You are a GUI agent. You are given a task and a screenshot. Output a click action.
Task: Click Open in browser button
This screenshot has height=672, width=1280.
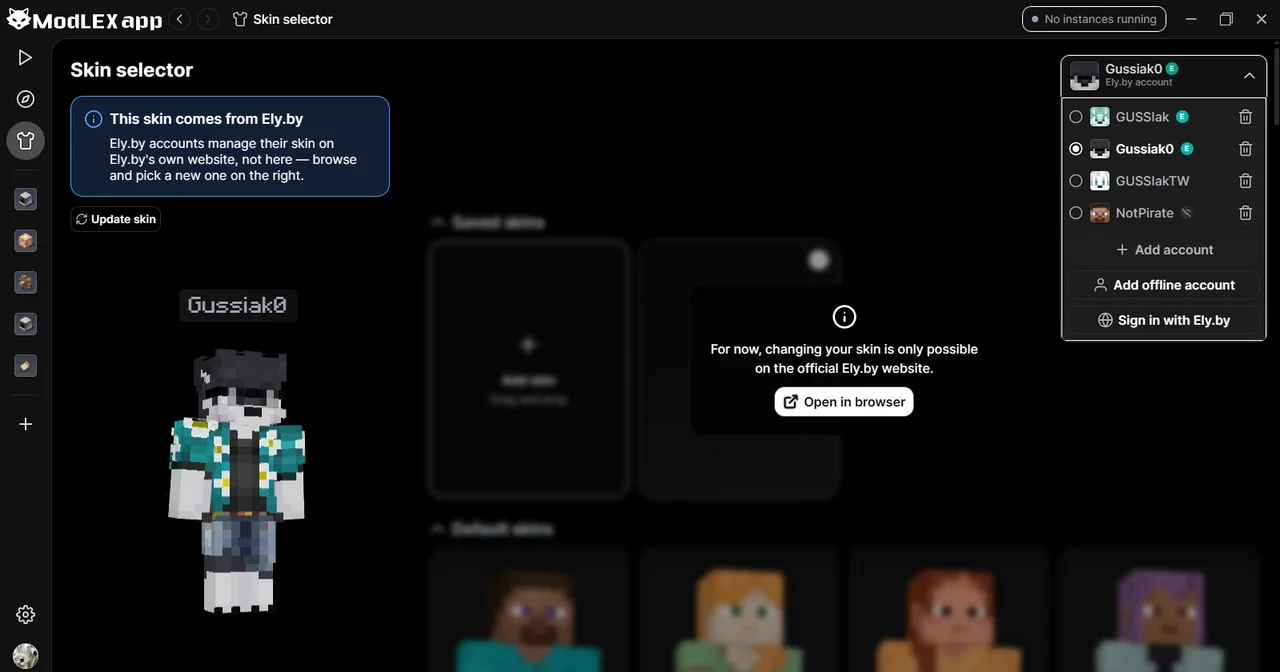pyautogui.click(x=844, y=402)
